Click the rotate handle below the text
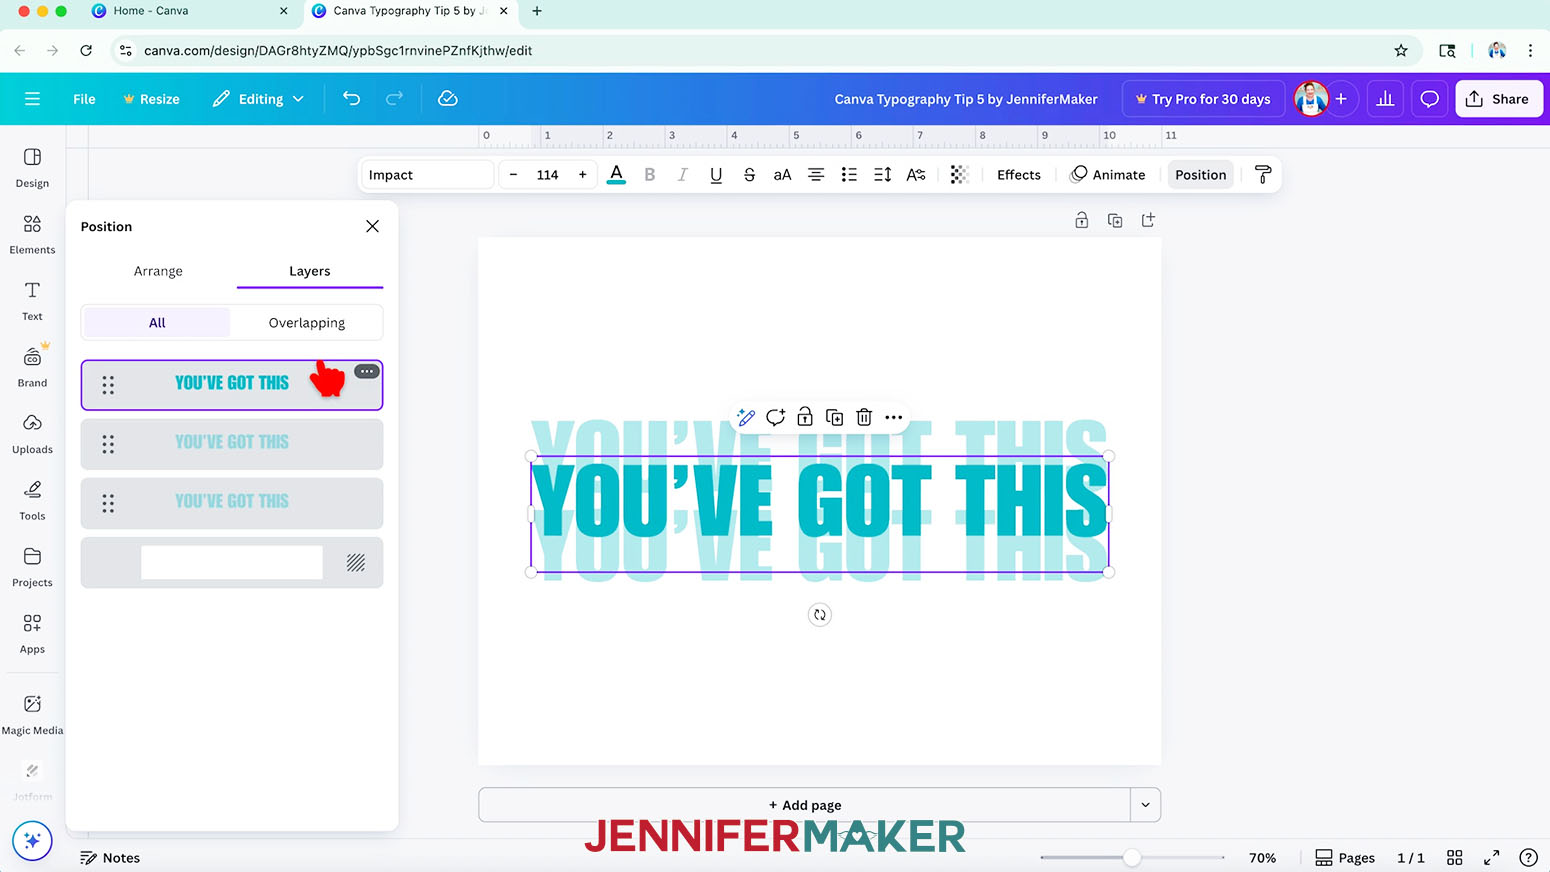The height and width of the screenshot is (872, 1550). tap(820, 615)
